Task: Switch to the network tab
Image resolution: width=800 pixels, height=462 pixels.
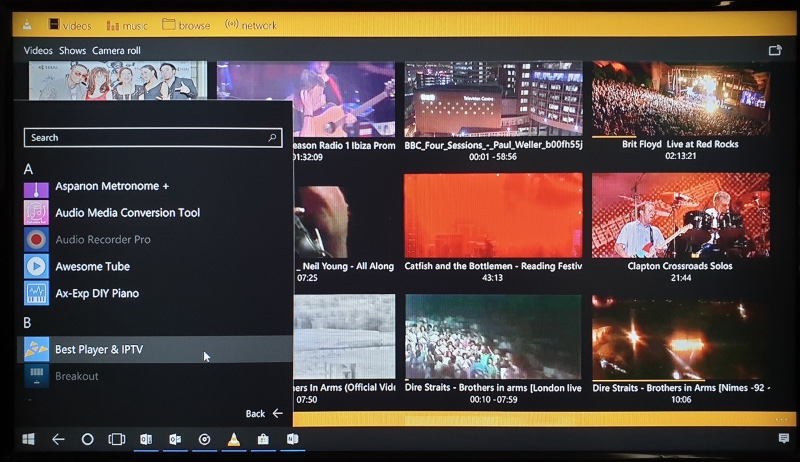Action: coord(251,24)
